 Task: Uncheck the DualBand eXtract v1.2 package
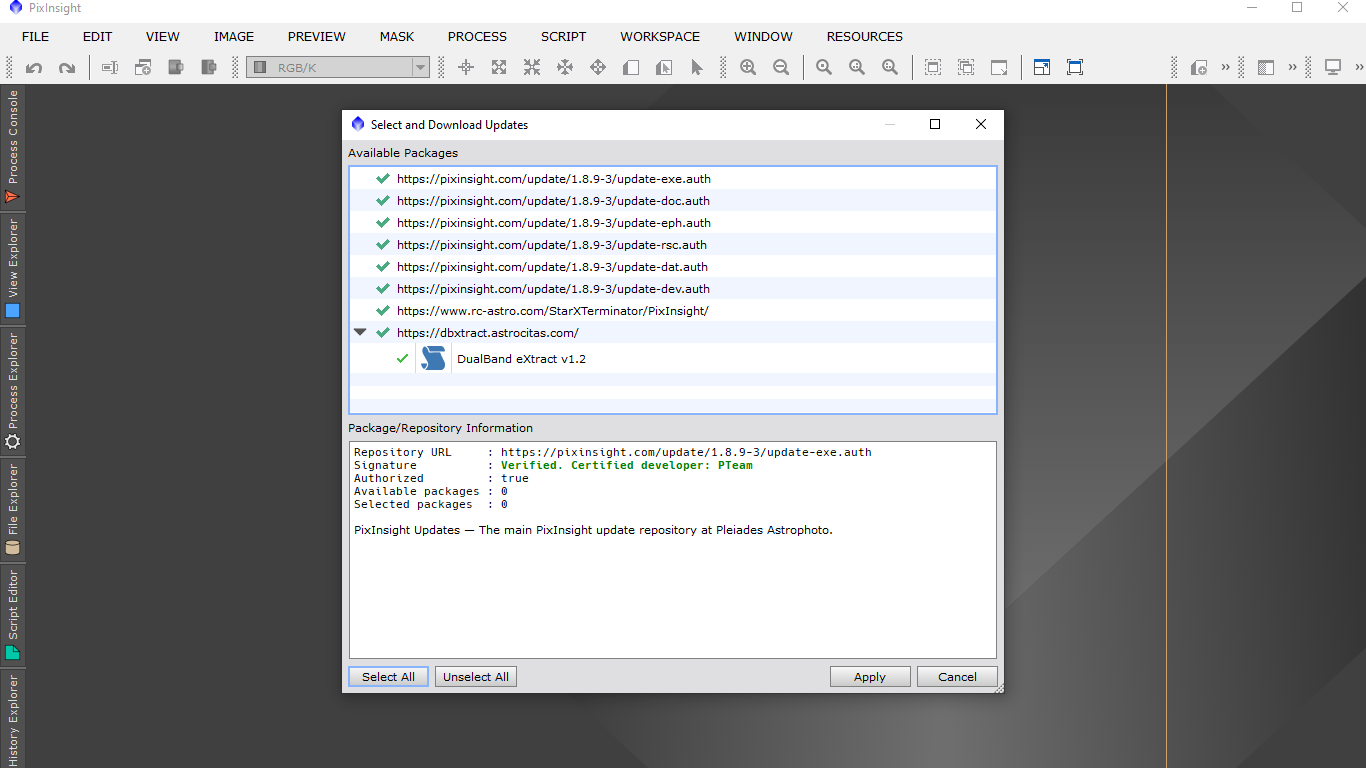[402, 359]
